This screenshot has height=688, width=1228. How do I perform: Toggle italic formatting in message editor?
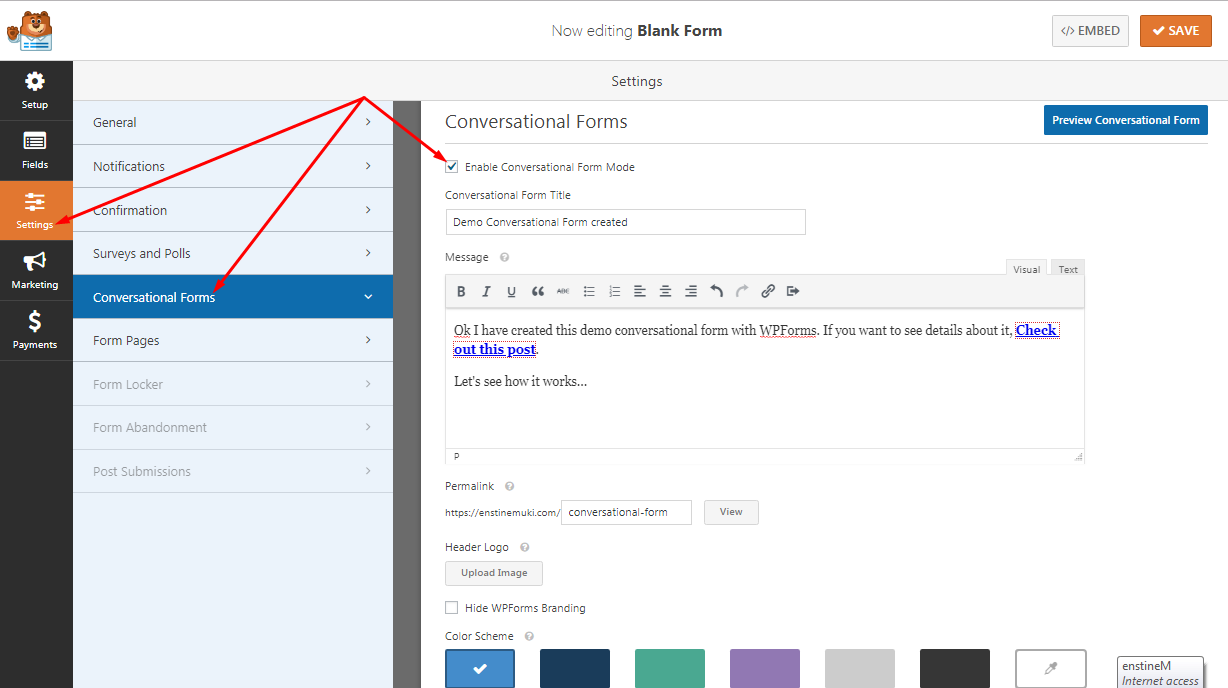pos(486,291)
